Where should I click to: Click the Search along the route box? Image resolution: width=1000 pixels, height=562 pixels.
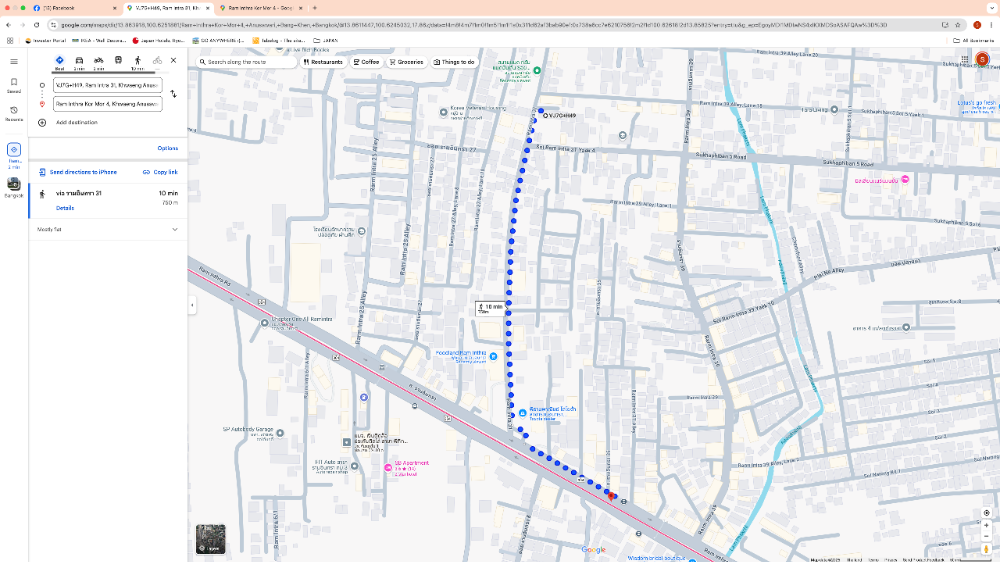point(246,63)
